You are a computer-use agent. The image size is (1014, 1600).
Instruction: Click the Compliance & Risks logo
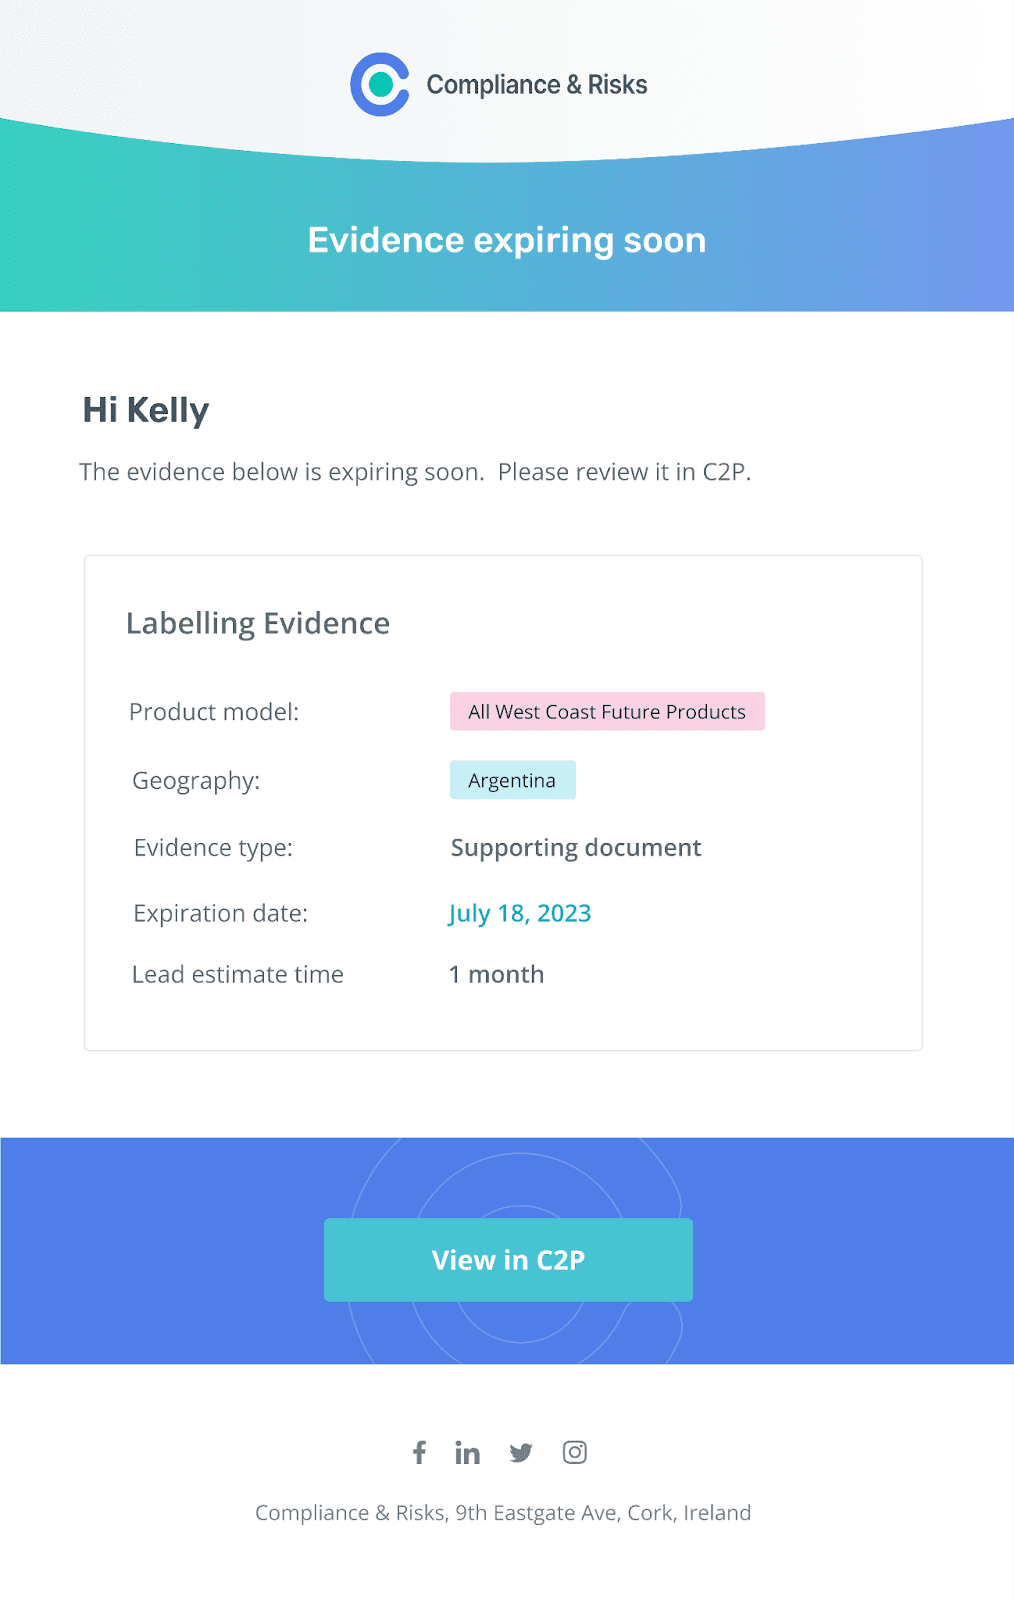pyautogui.click(x=497, y=84)
